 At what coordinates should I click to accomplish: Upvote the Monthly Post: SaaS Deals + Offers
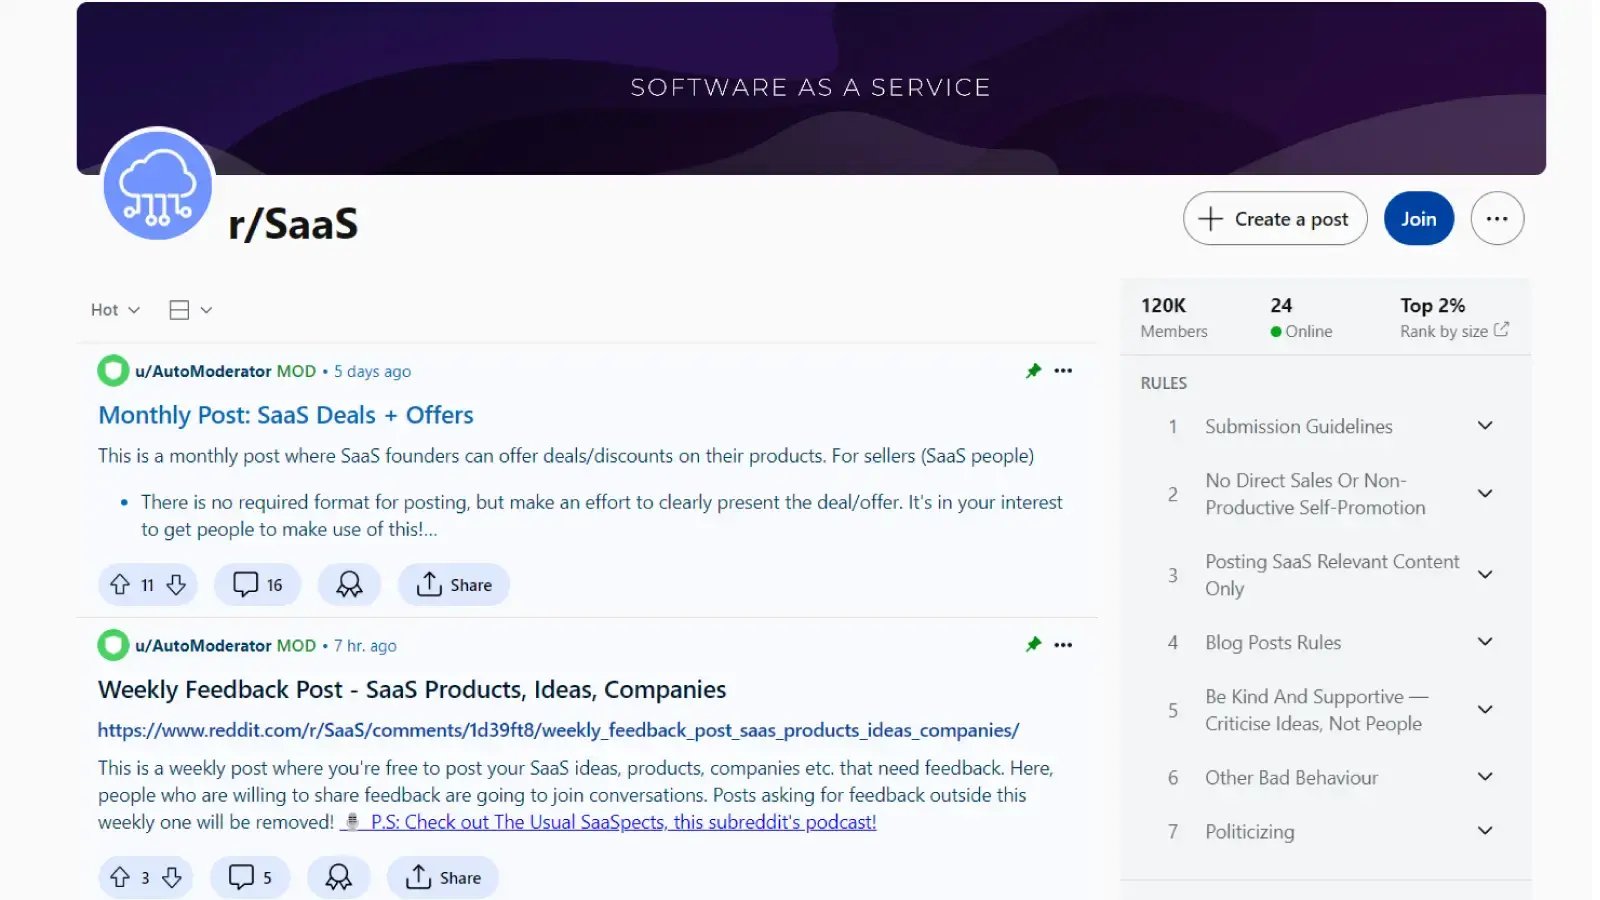click(x=120, y=585)
